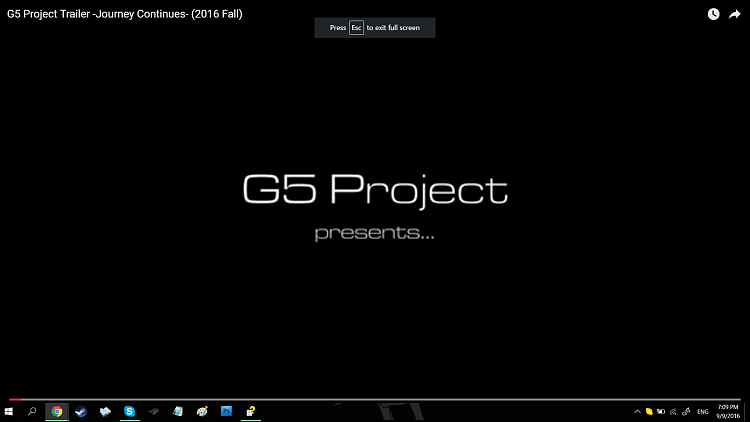The height and width of the screenshot is (422, 750).
Task: Open the book app icon in taskbar
Action: [105, 411]
